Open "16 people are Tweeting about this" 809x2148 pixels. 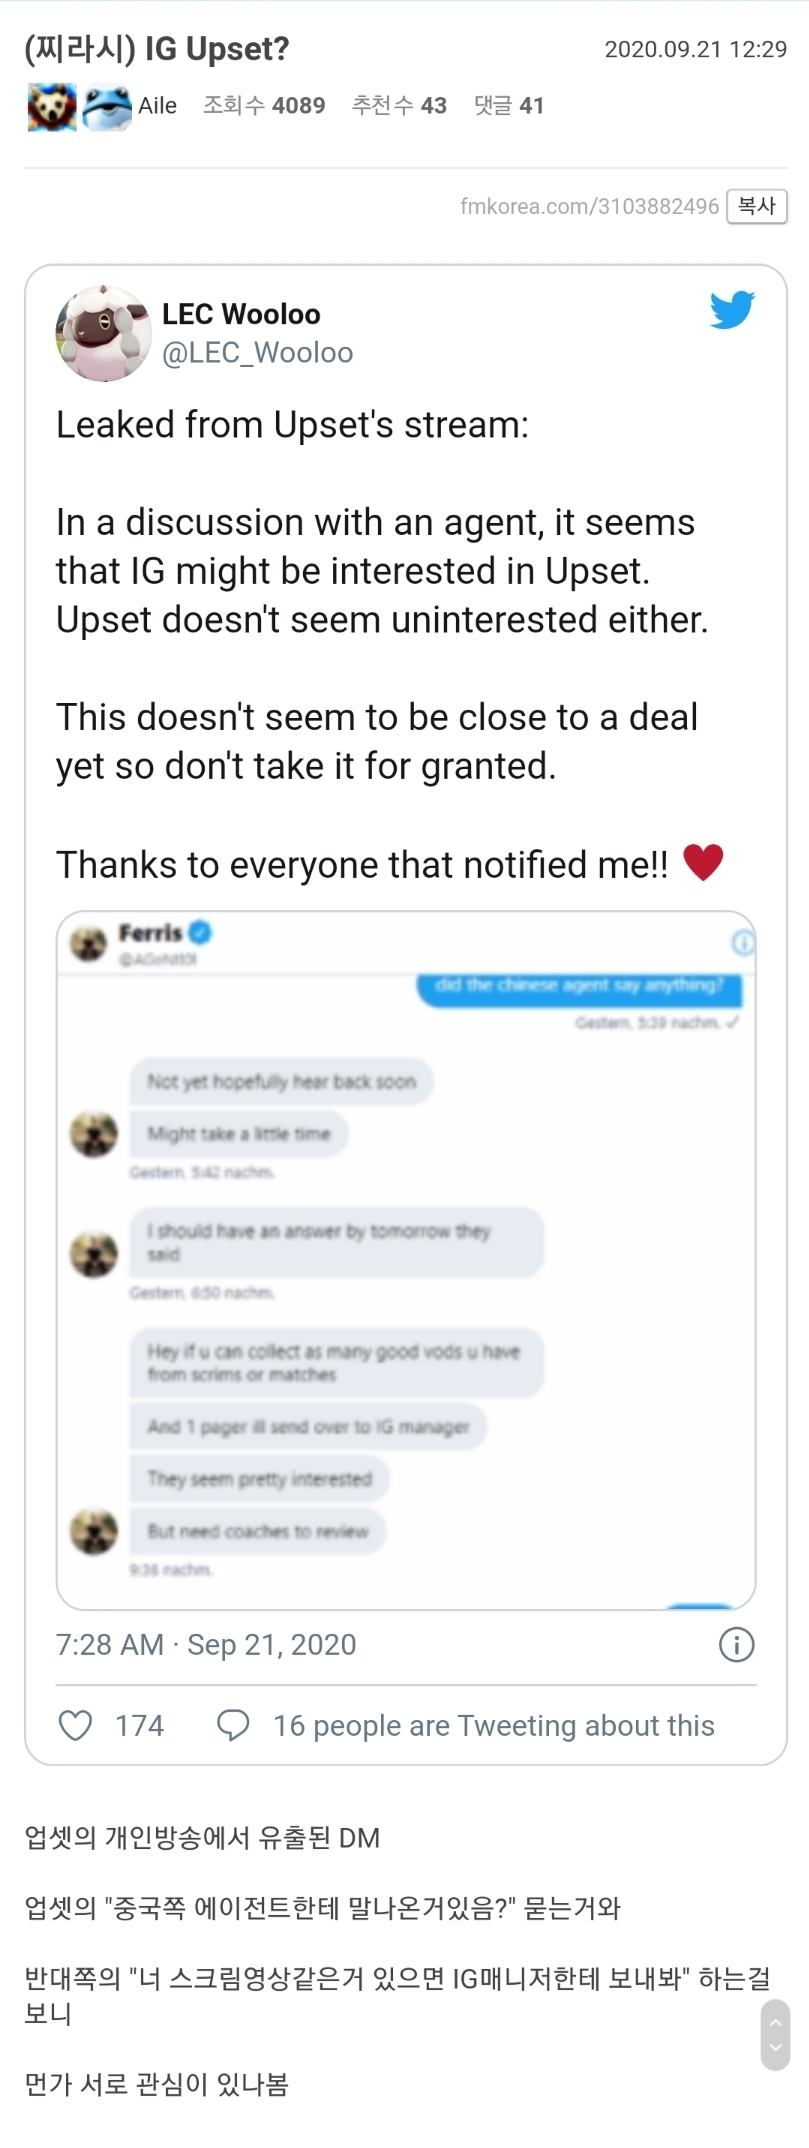tap(494, 1725)
